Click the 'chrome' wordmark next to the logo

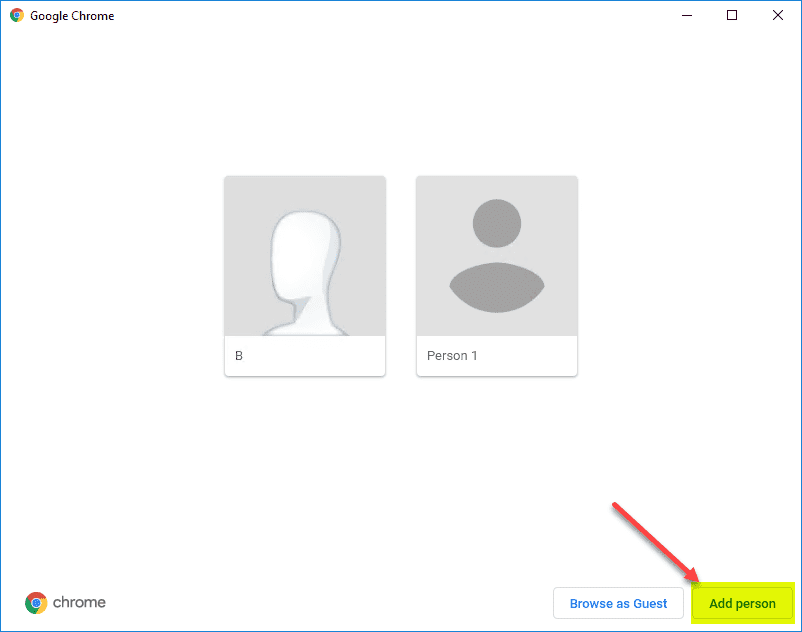click(x=79, y=603)
